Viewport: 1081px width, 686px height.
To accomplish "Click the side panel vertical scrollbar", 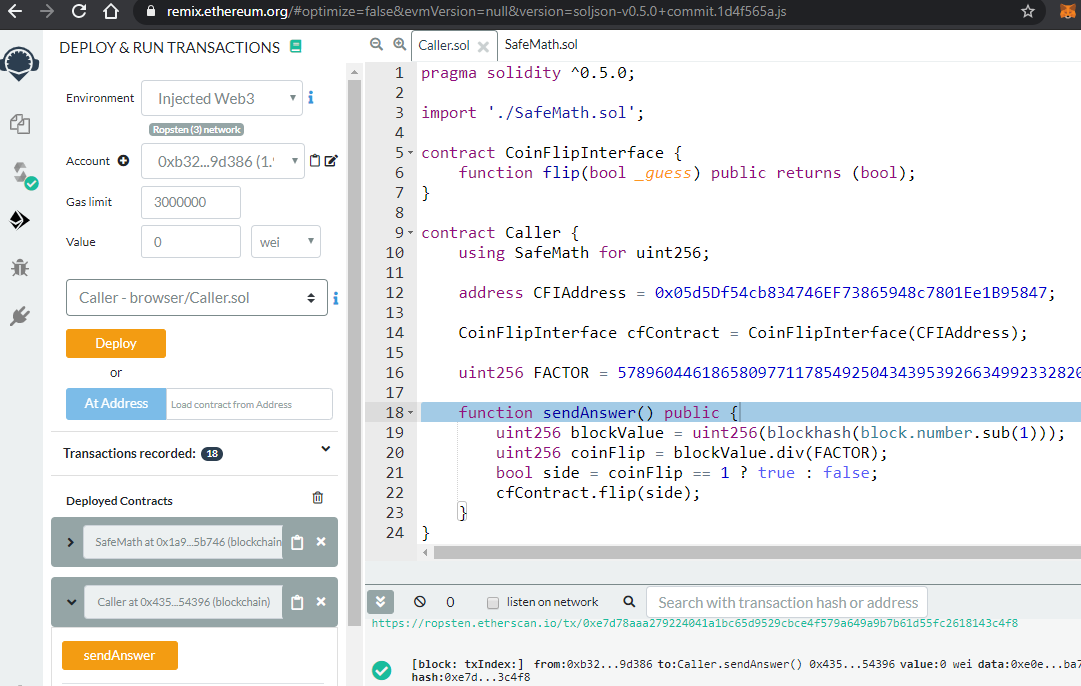I will pos(354,353).
